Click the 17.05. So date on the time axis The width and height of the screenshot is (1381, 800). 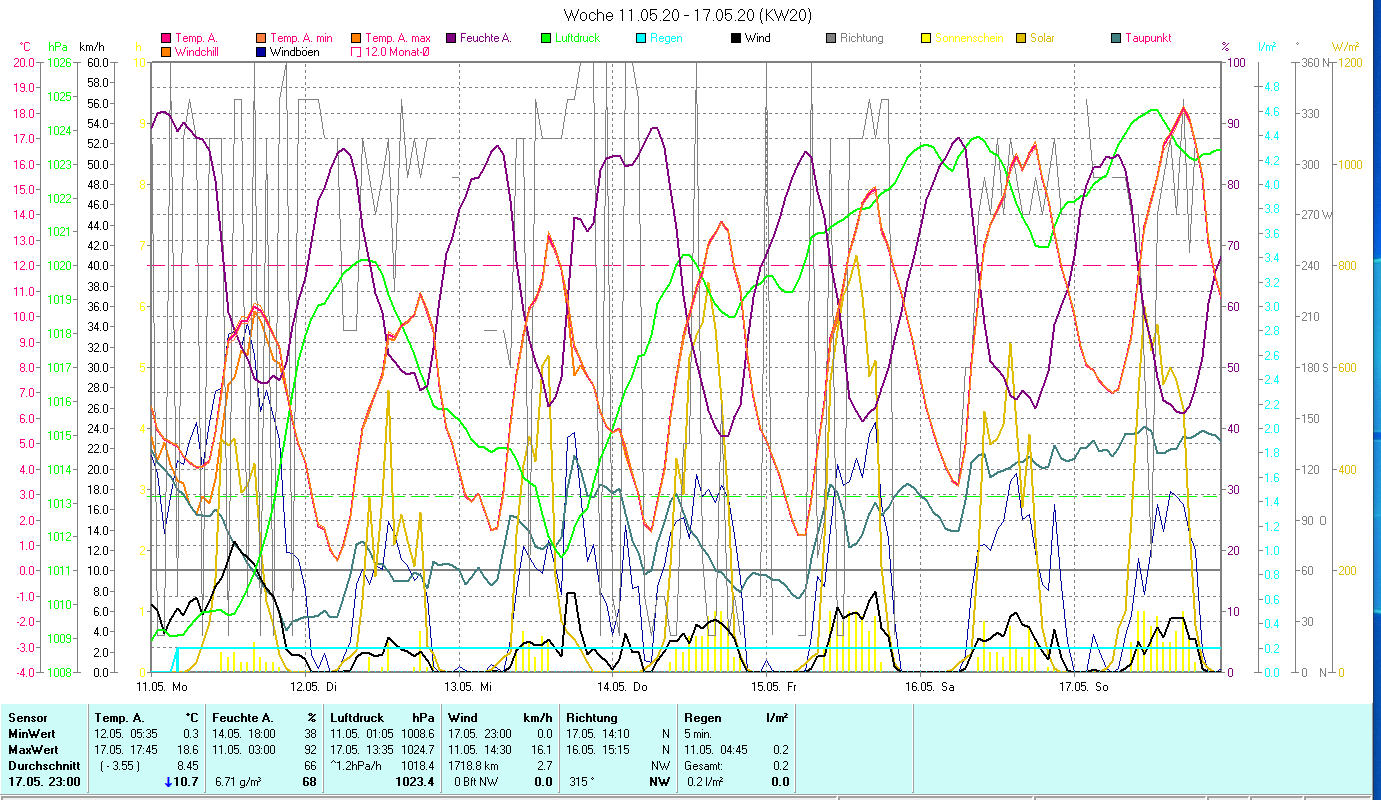(1083, 687)
